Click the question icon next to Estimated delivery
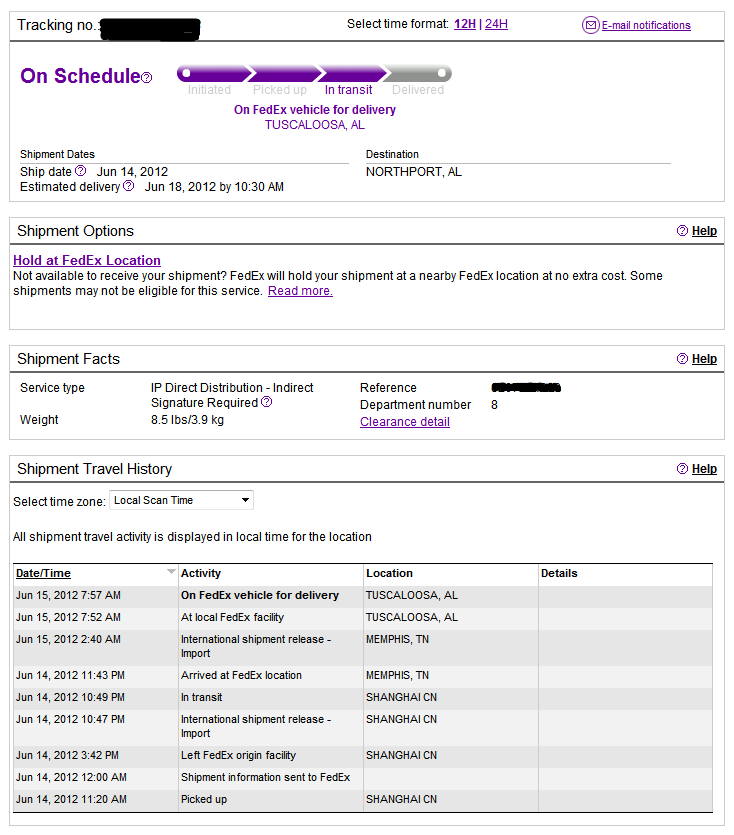This screenshot has height=835, width=734. [128, 186]
